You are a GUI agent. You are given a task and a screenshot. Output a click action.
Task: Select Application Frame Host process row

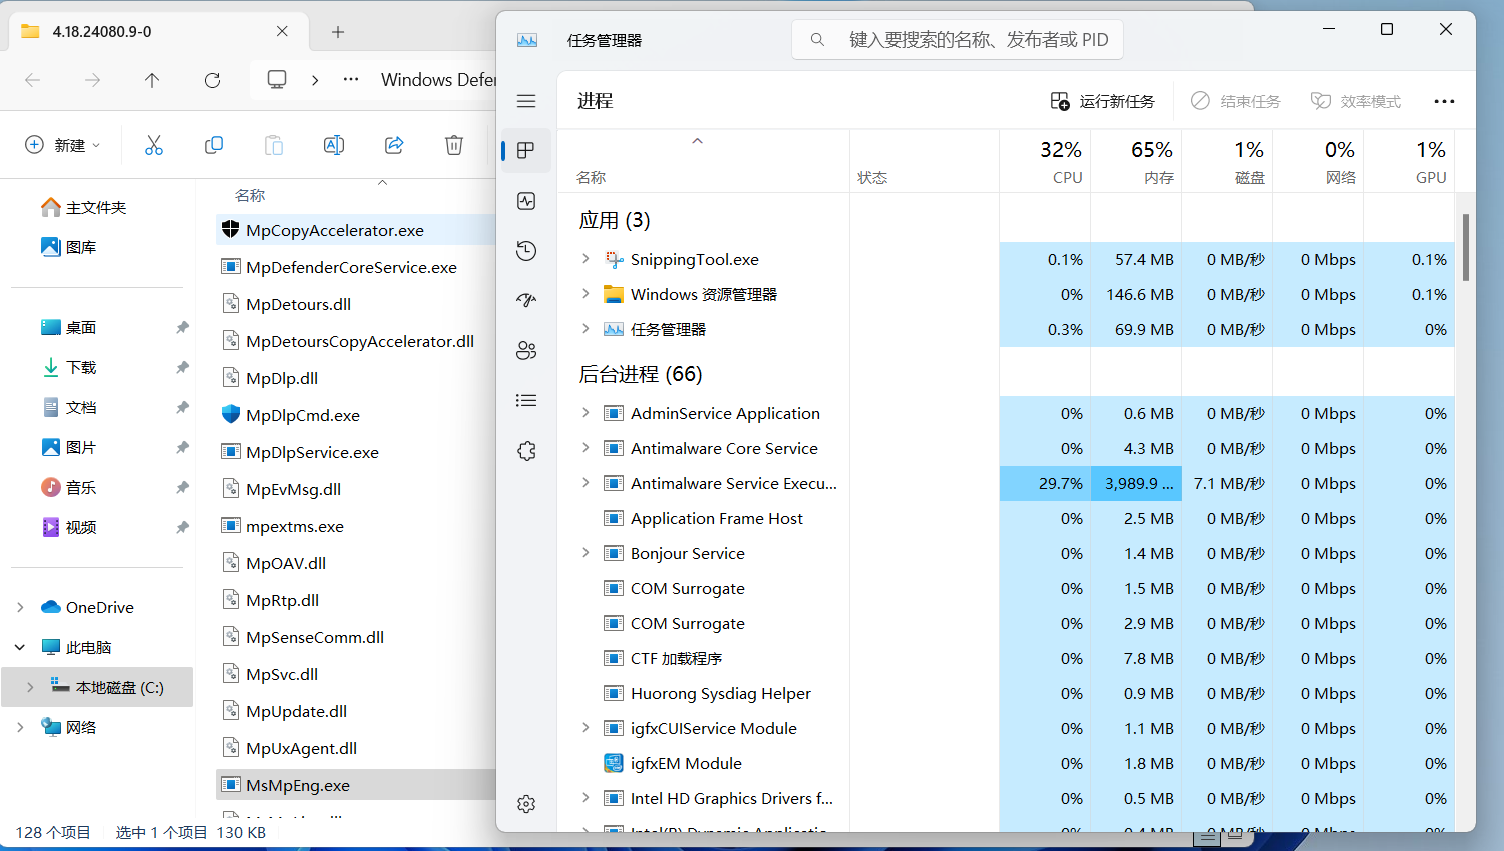coord(1006,518)
